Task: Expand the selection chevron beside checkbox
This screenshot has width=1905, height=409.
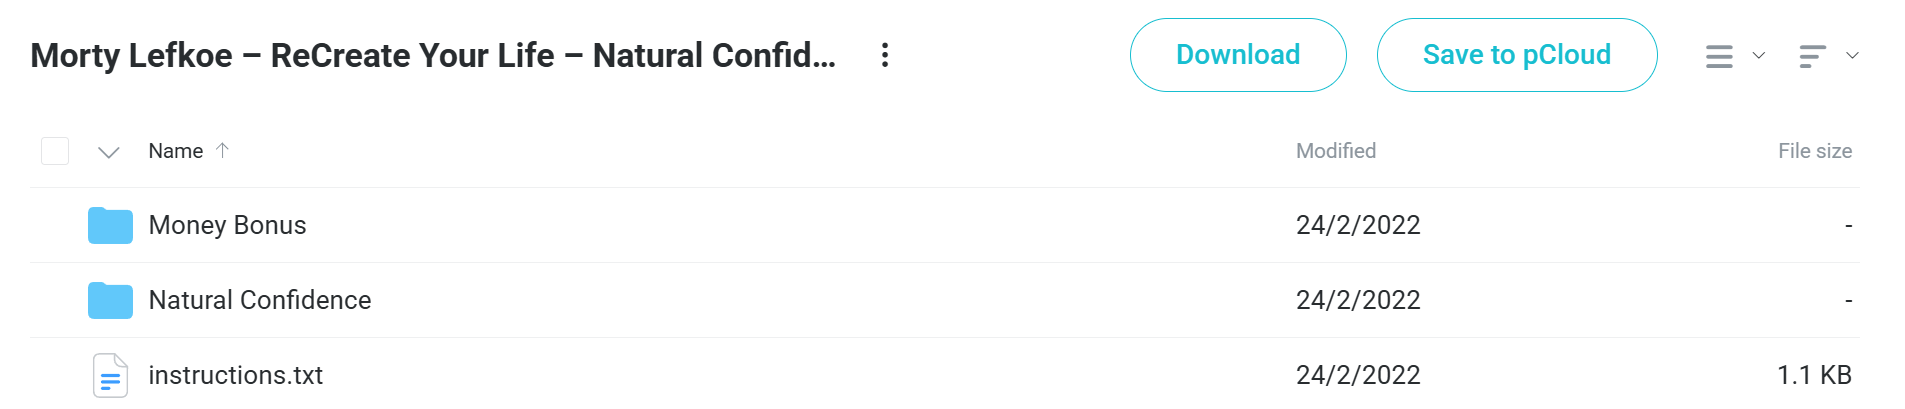Action: tap(109, 152)
